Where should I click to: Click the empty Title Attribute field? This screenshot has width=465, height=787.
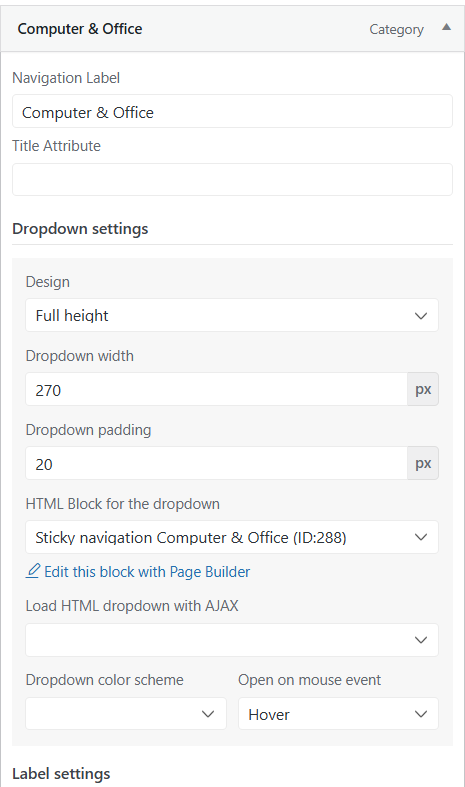(232, 179)
